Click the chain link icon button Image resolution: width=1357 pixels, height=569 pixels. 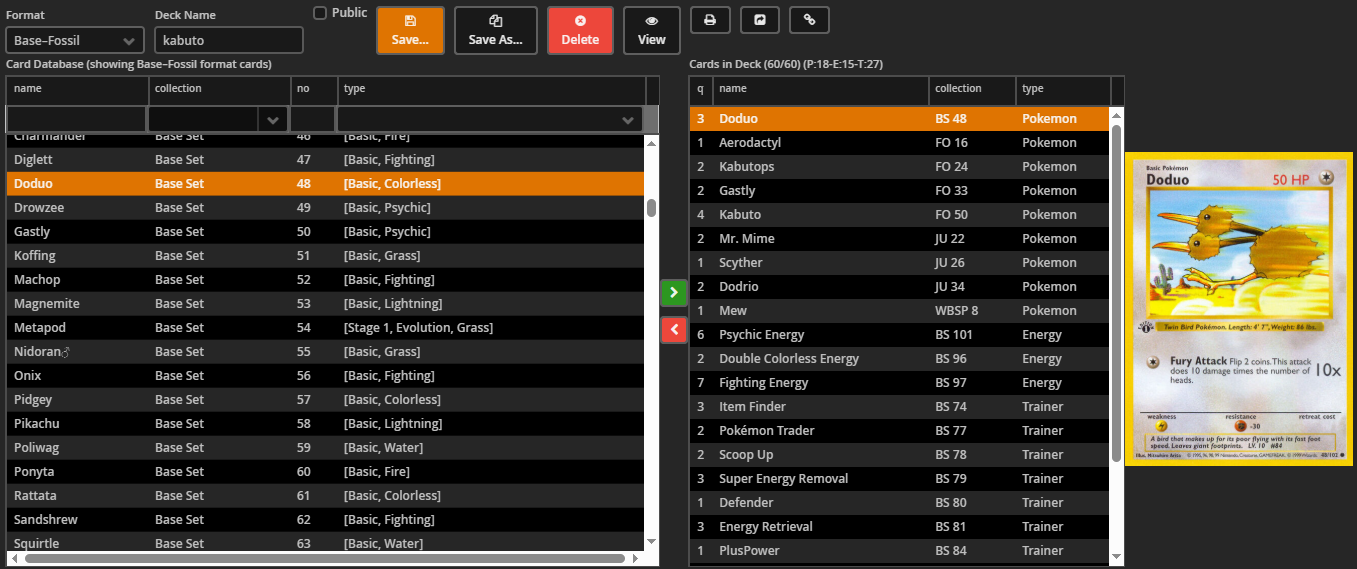click(809, 19)
